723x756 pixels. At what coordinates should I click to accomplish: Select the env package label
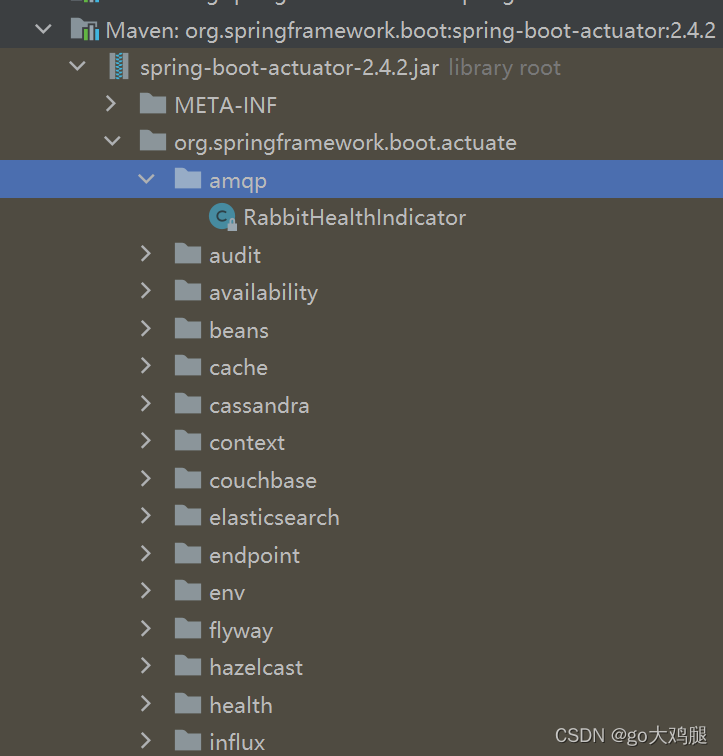click(x=227, y=593)
